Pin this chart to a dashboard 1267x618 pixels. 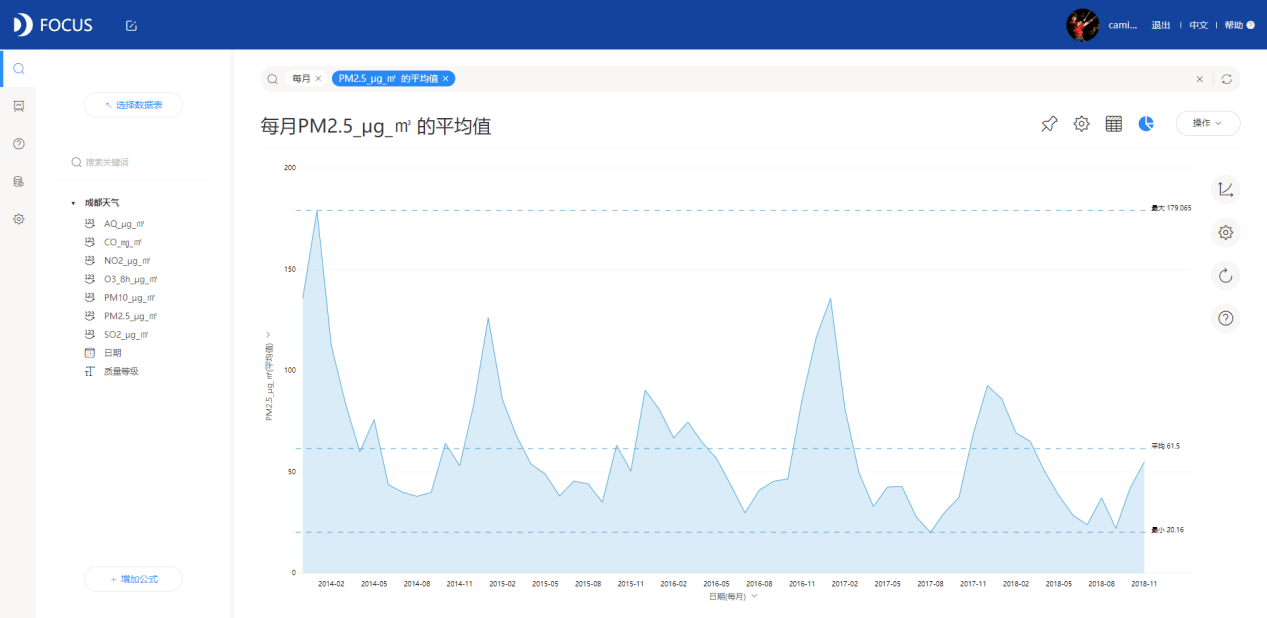pyautogui.click(x=1048, y=123)
